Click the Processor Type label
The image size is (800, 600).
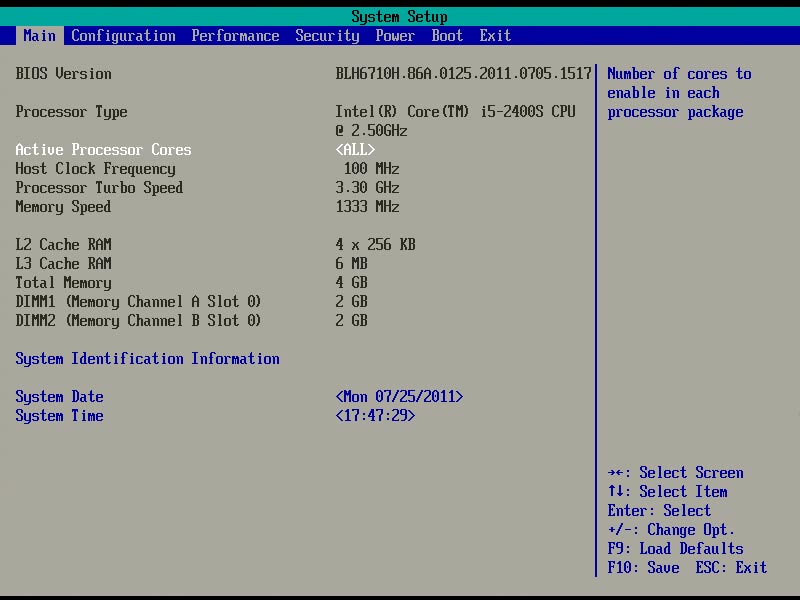71,112
